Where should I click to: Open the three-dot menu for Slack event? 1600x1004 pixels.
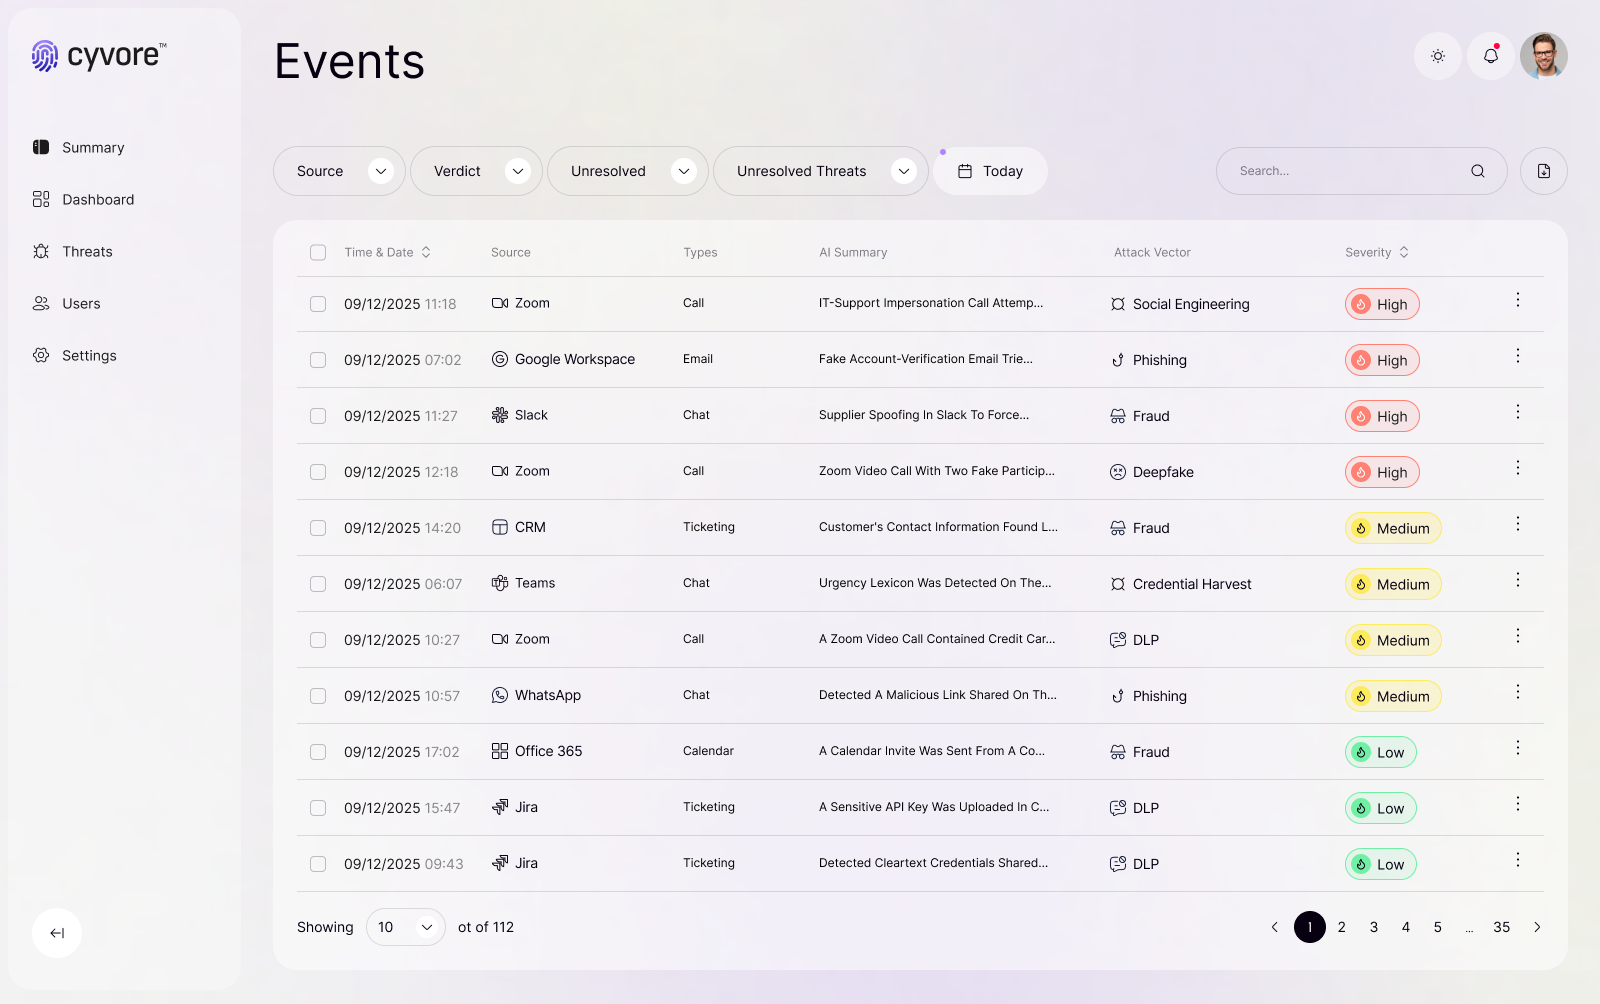pyautogui.click(x=1517, y=412)
